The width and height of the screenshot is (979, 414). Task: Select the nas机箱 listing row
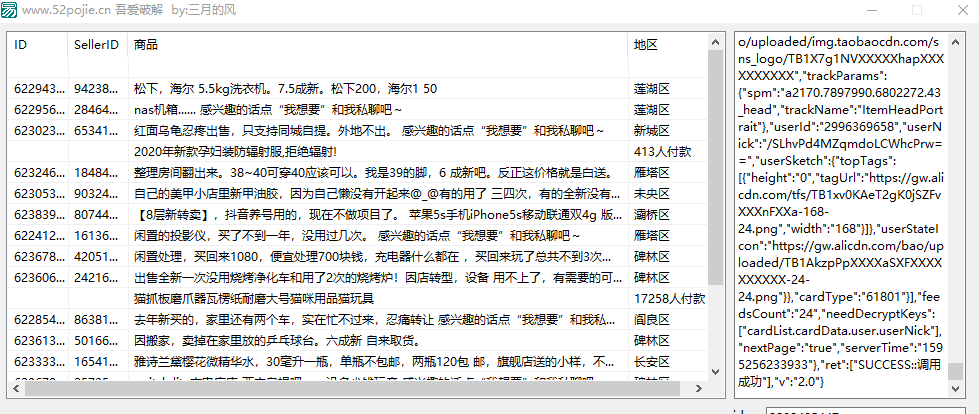coord(358,110)
